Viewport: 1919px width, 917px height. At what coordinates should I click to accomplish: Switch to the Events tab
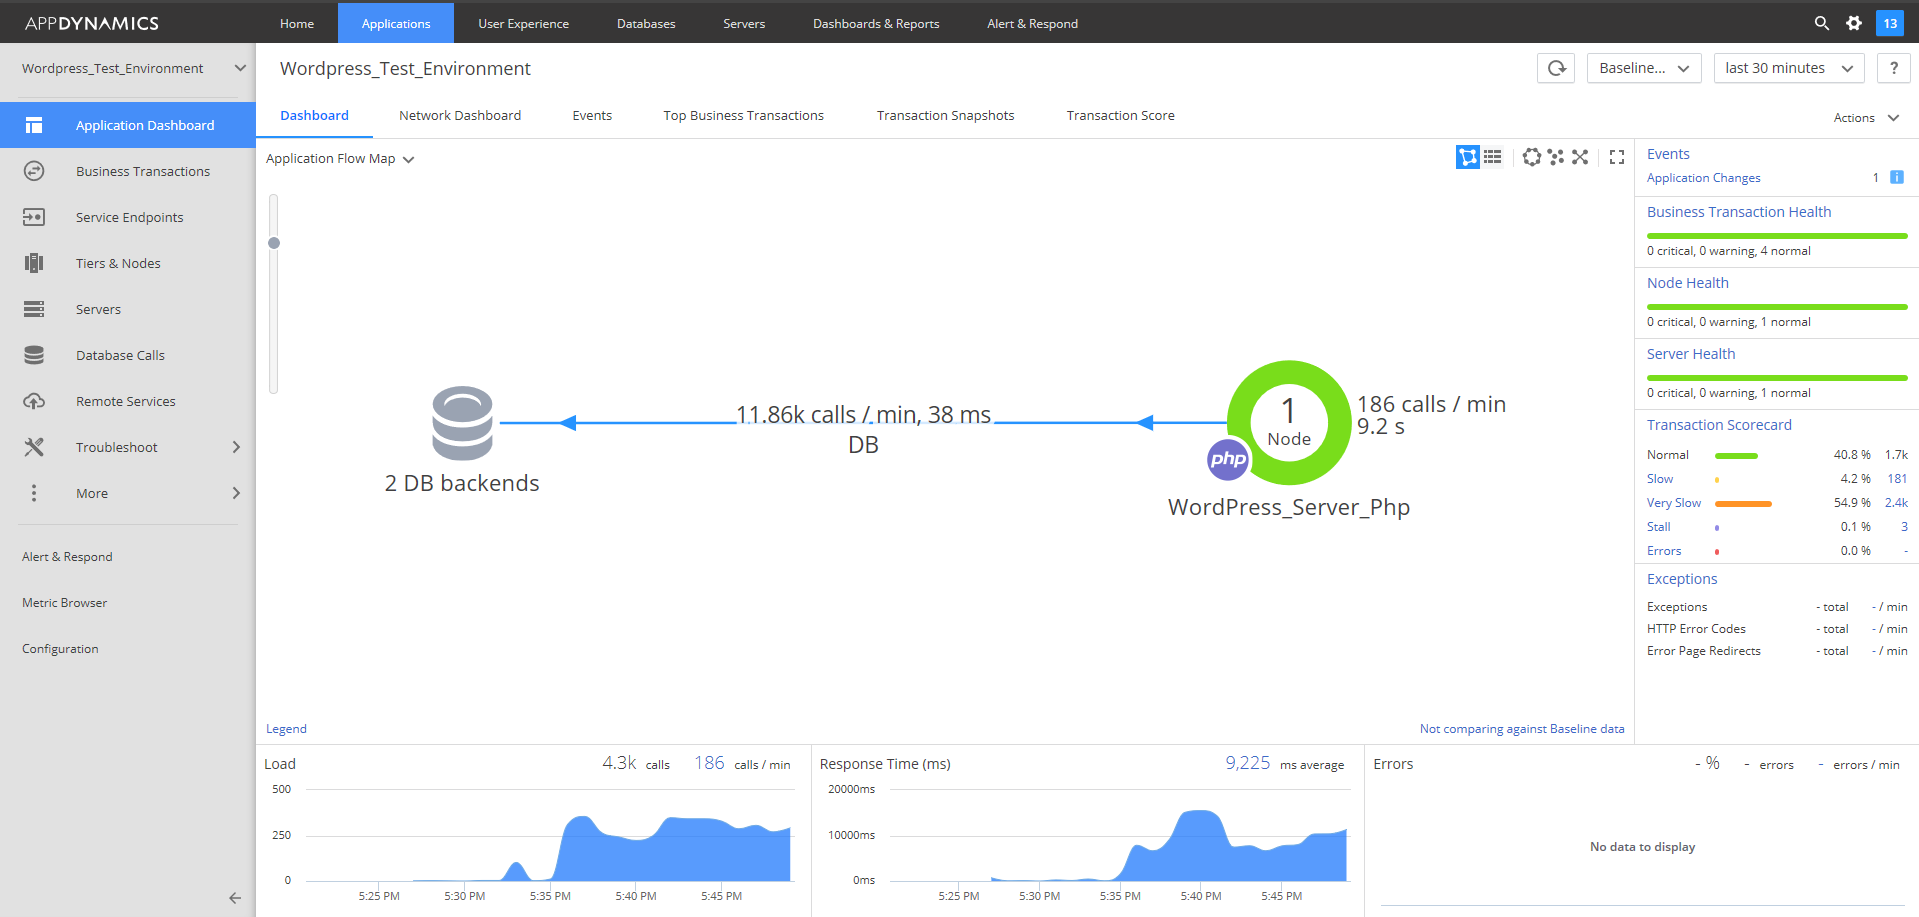tap(592, 115)
